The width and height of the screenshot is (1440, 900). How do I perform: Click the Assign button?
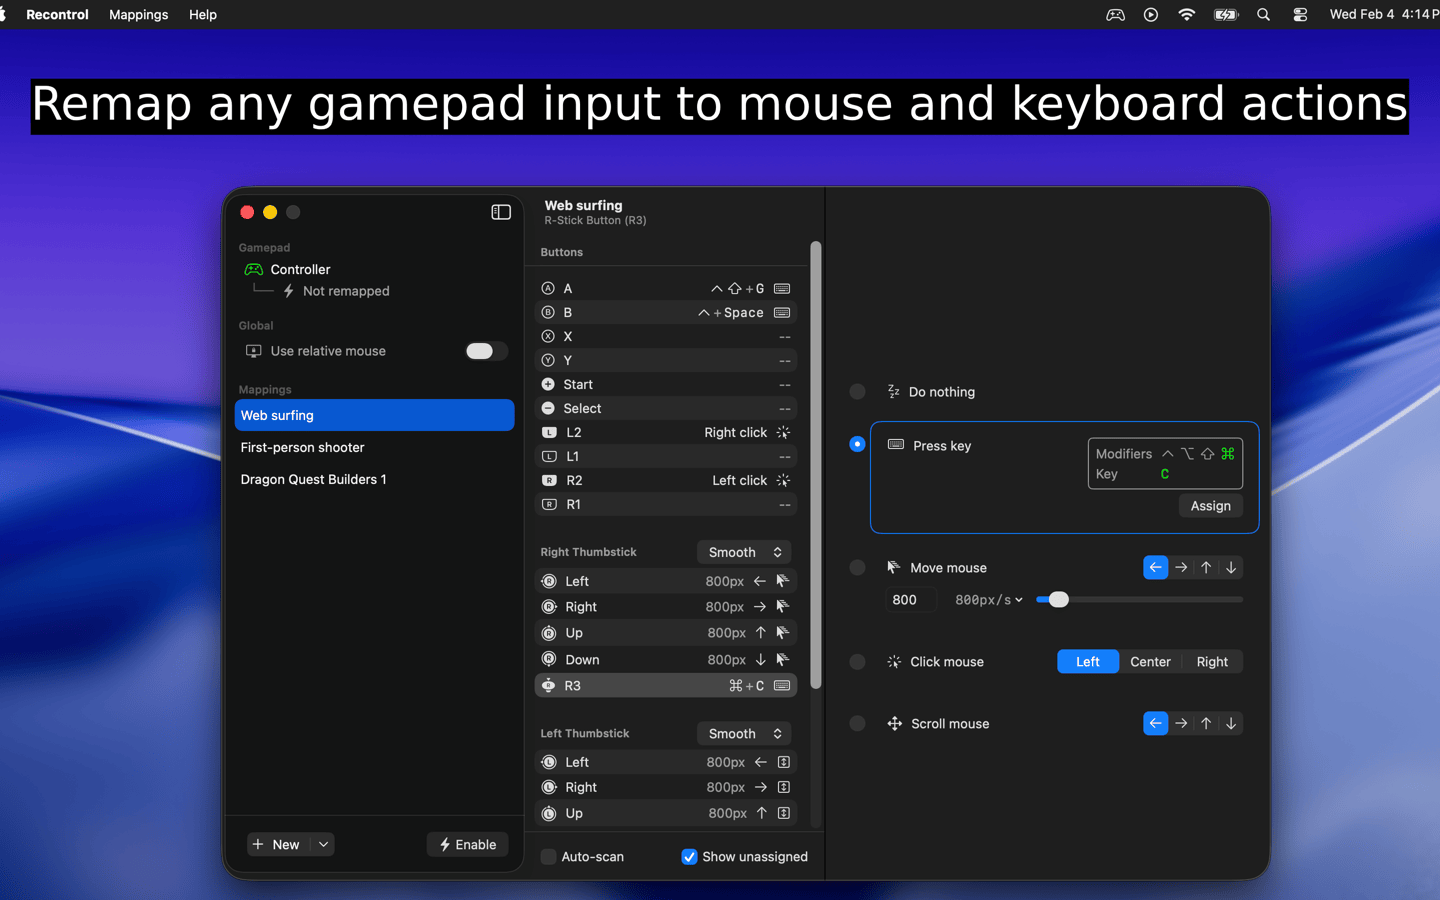(x=1210, y=506)
